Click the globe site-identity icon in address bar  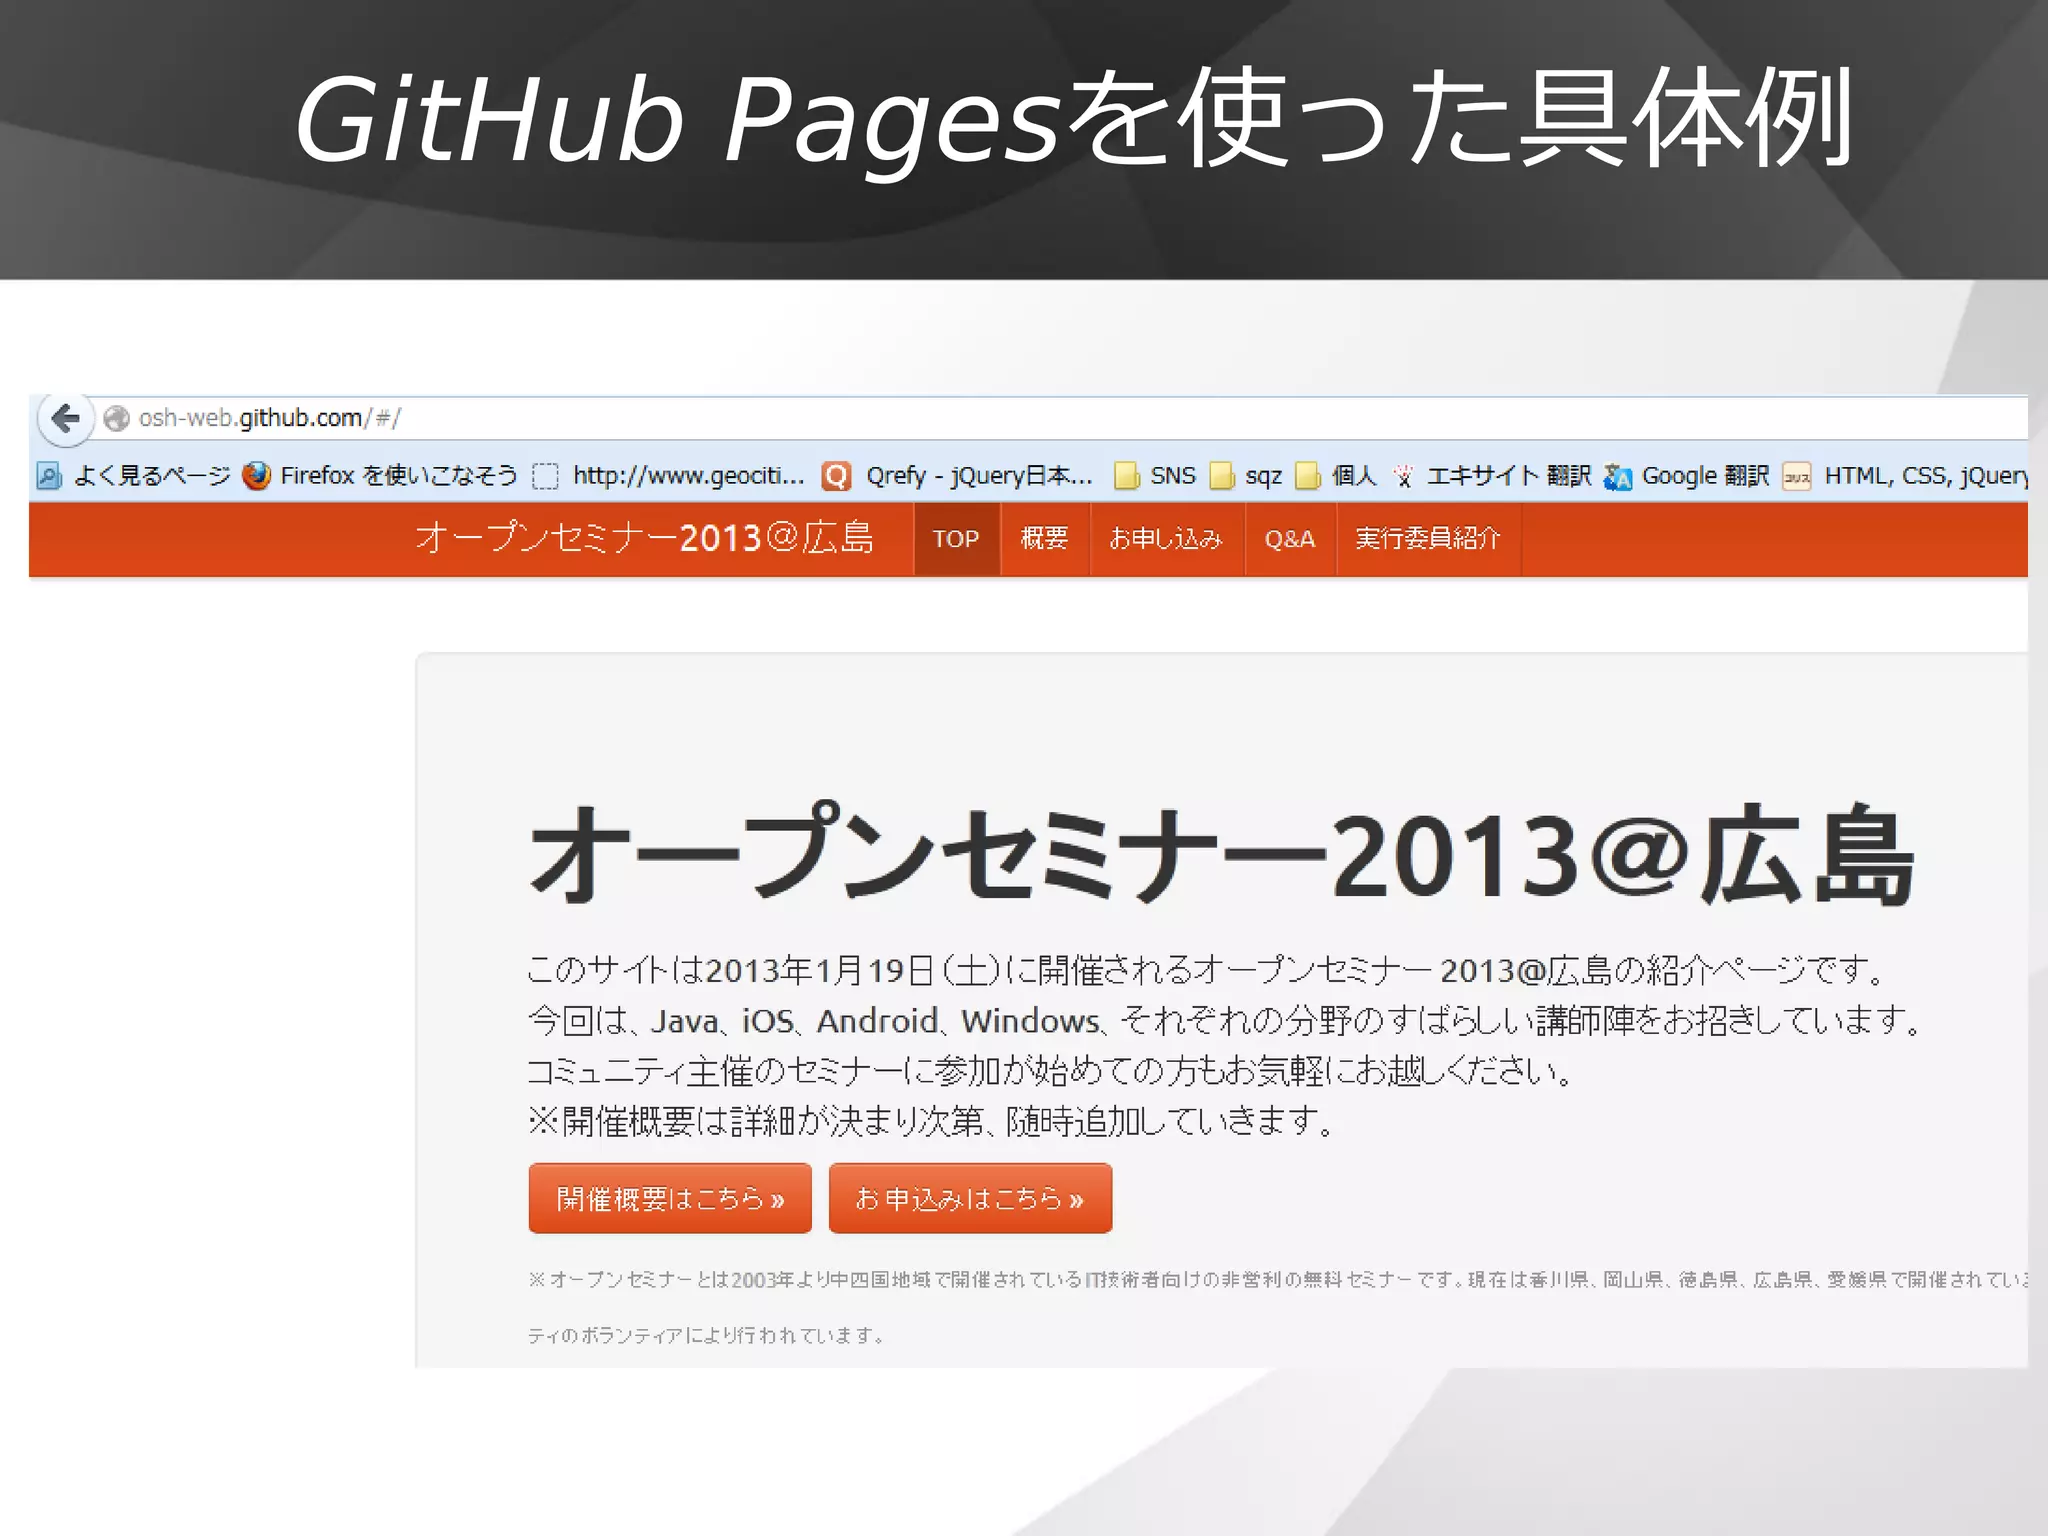coord(117,418)
